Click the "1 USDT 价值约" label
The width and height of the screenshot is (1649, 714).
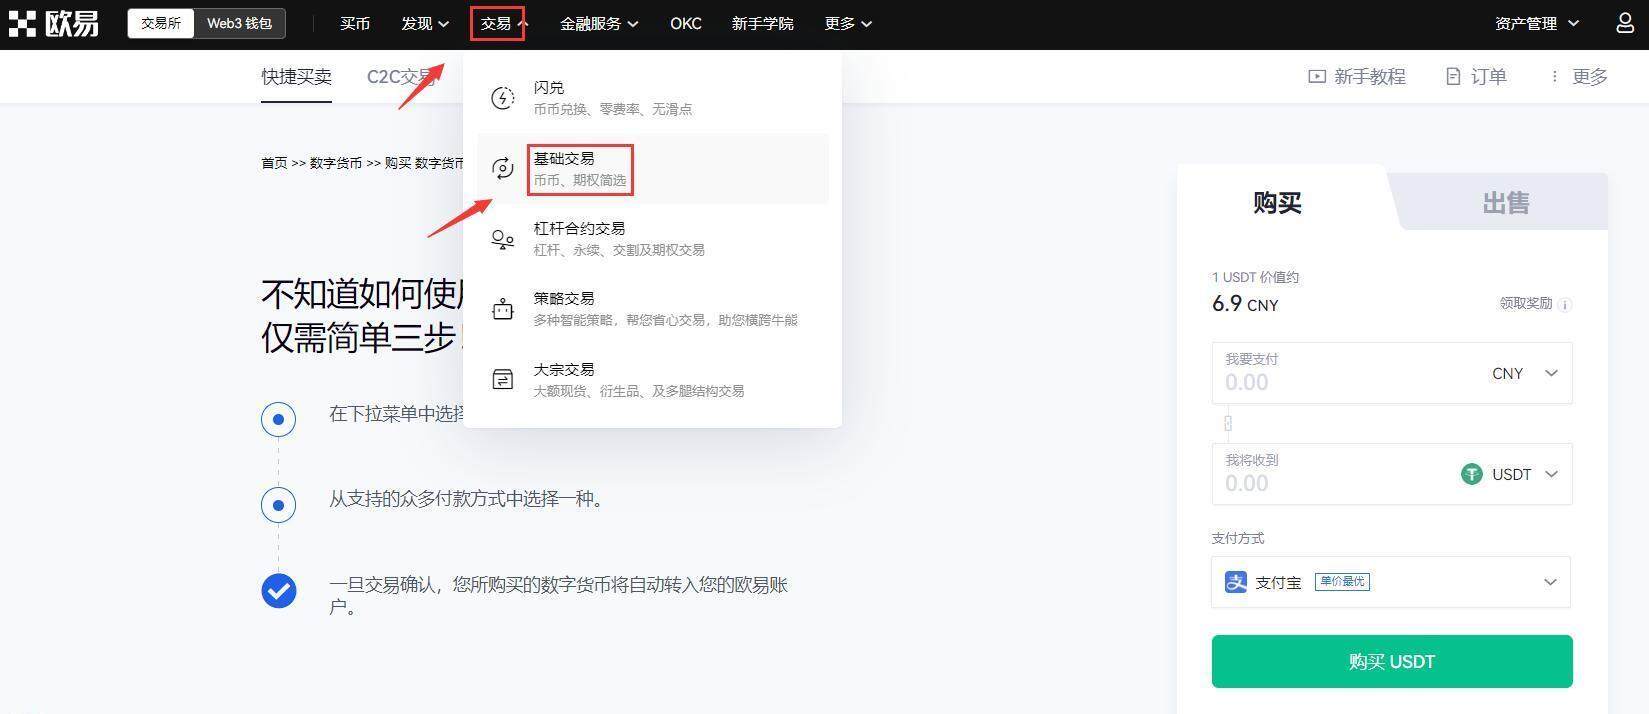tap(1256, 277)
